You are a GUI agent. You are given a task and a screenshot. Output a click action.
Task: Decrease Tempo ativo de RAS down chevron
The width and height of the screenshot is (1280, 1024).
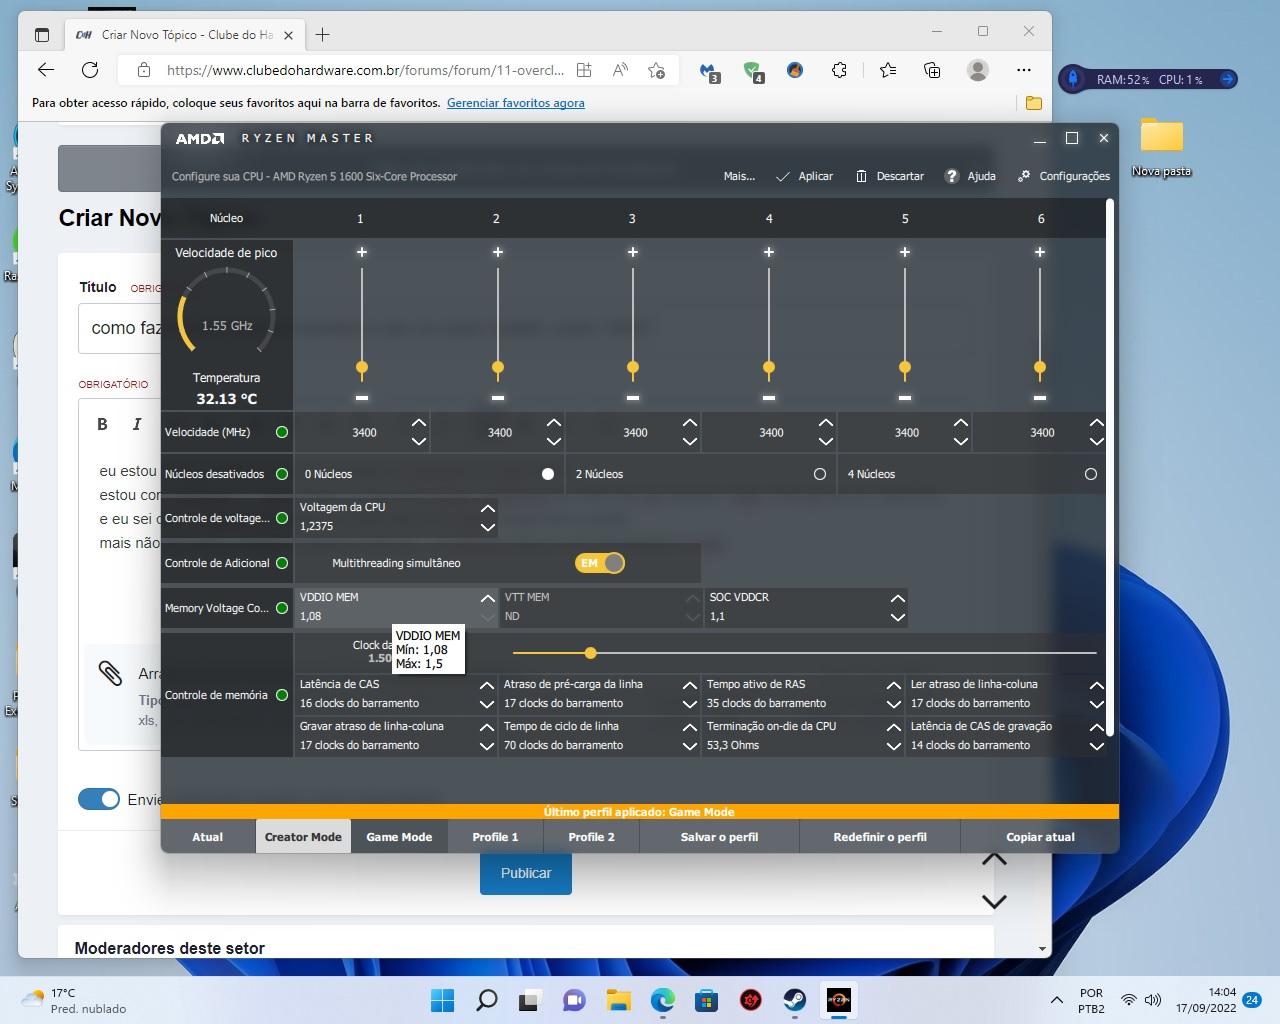(893, 704)
